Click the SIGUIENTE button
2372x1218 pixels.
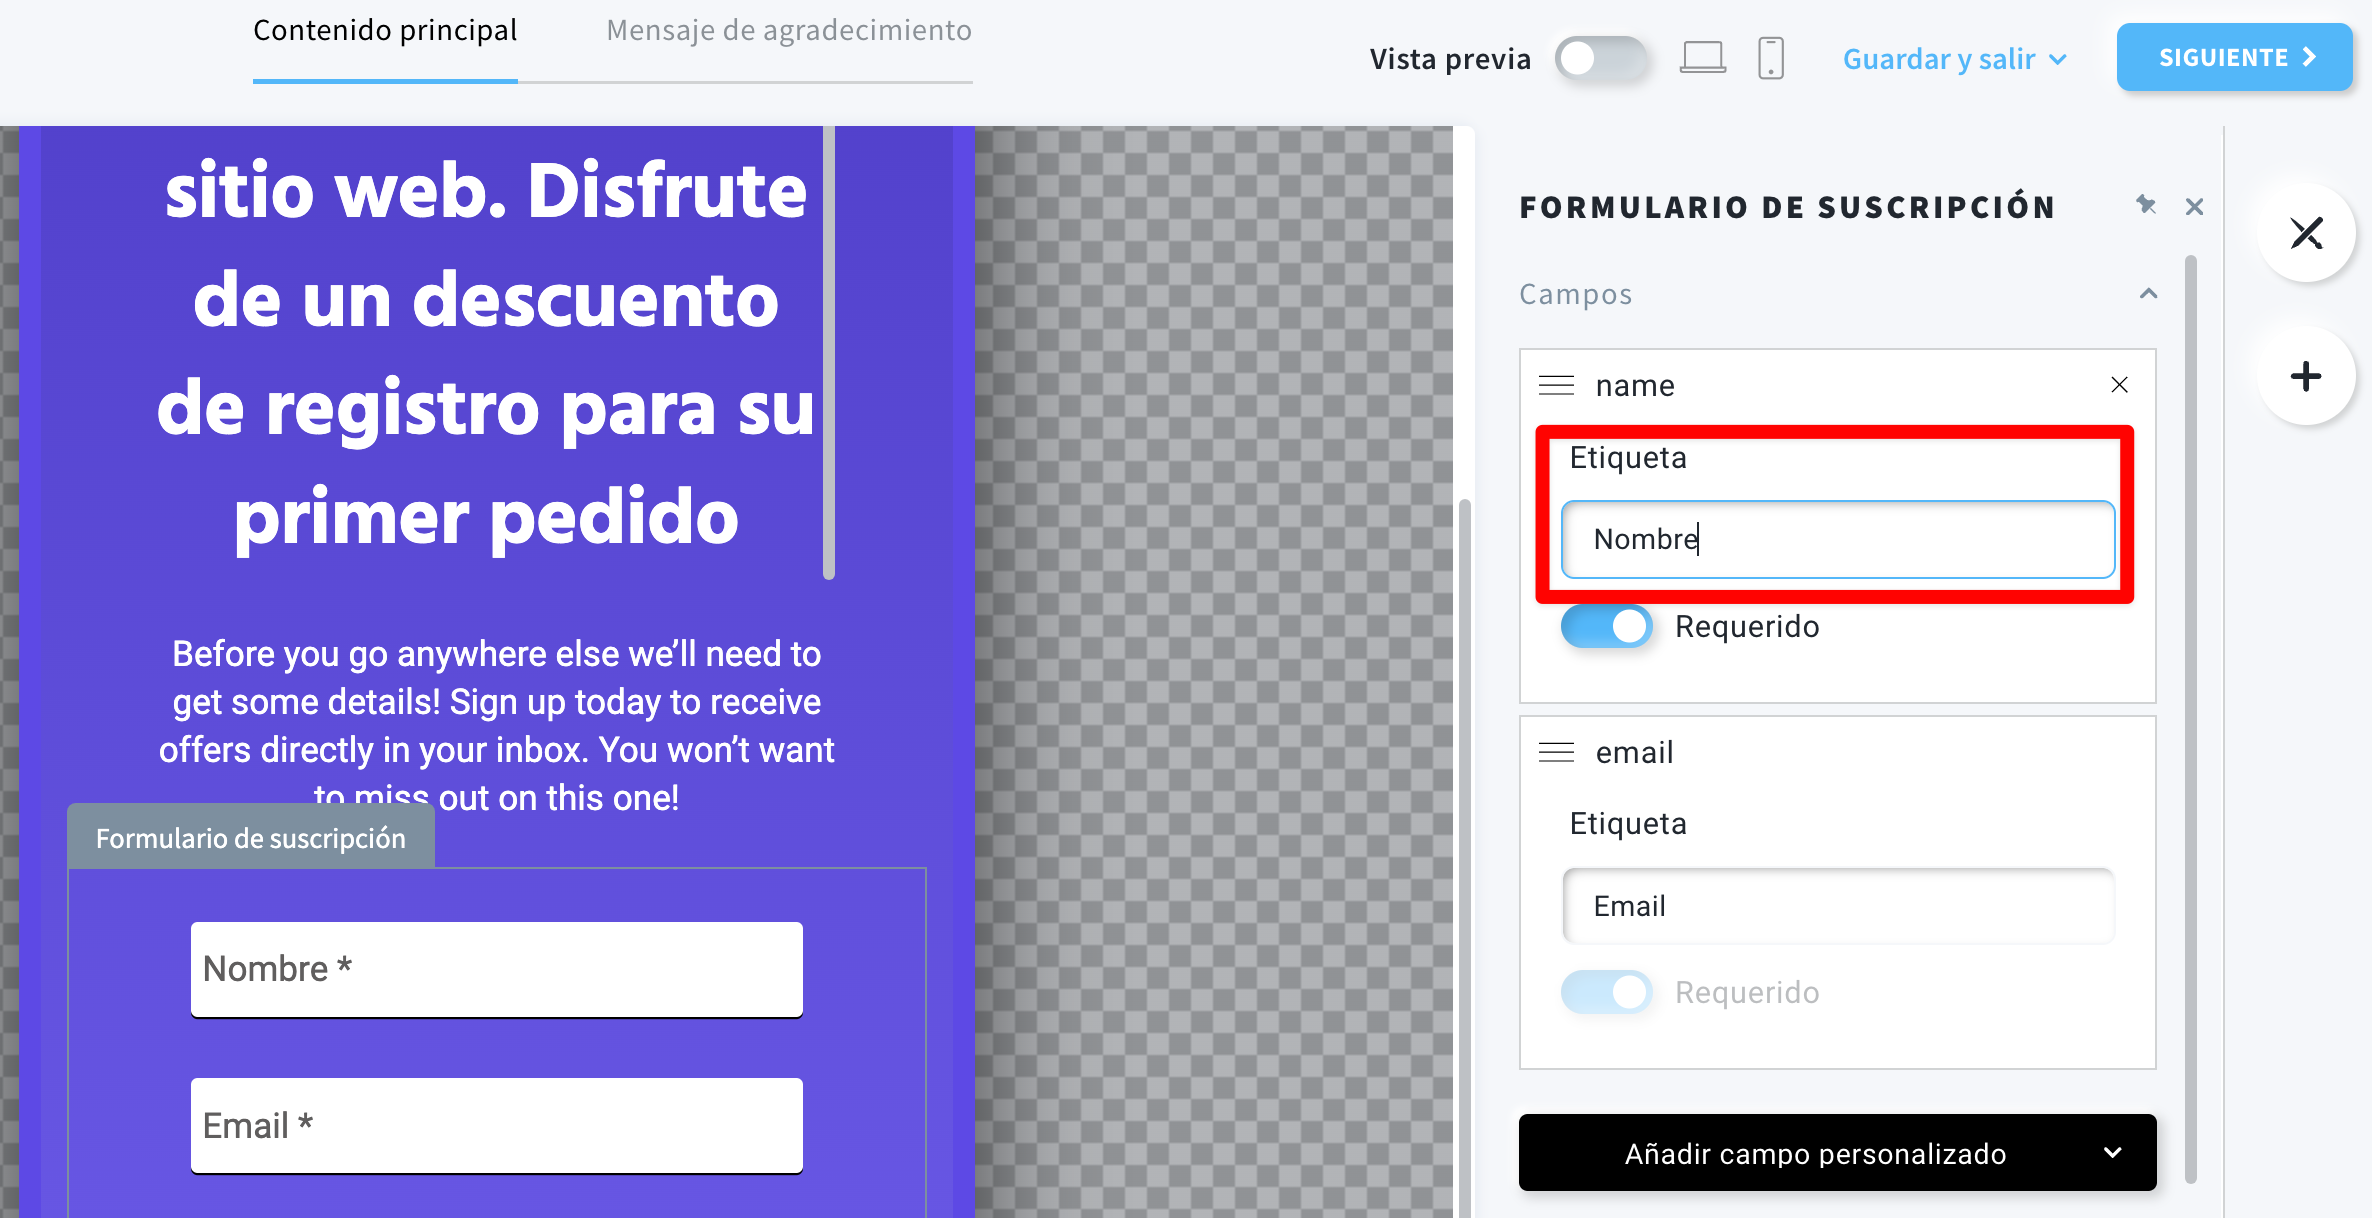point(2234,58)
